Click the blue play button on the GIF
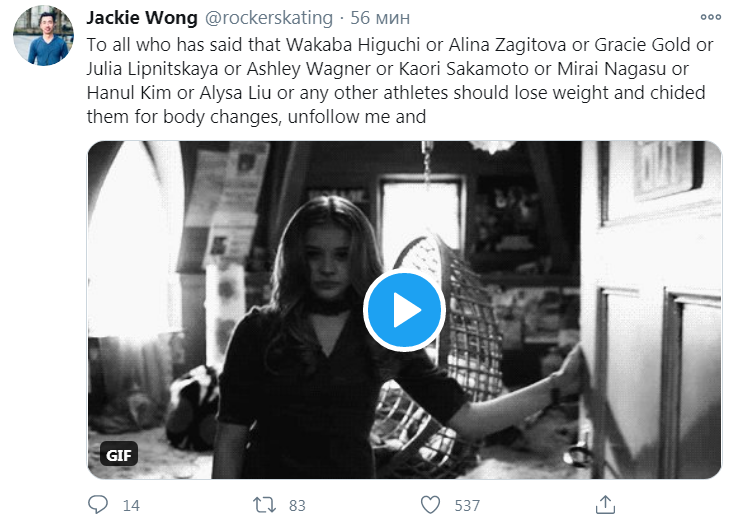This screenshot has height=528, width=736. coord(404,310)
